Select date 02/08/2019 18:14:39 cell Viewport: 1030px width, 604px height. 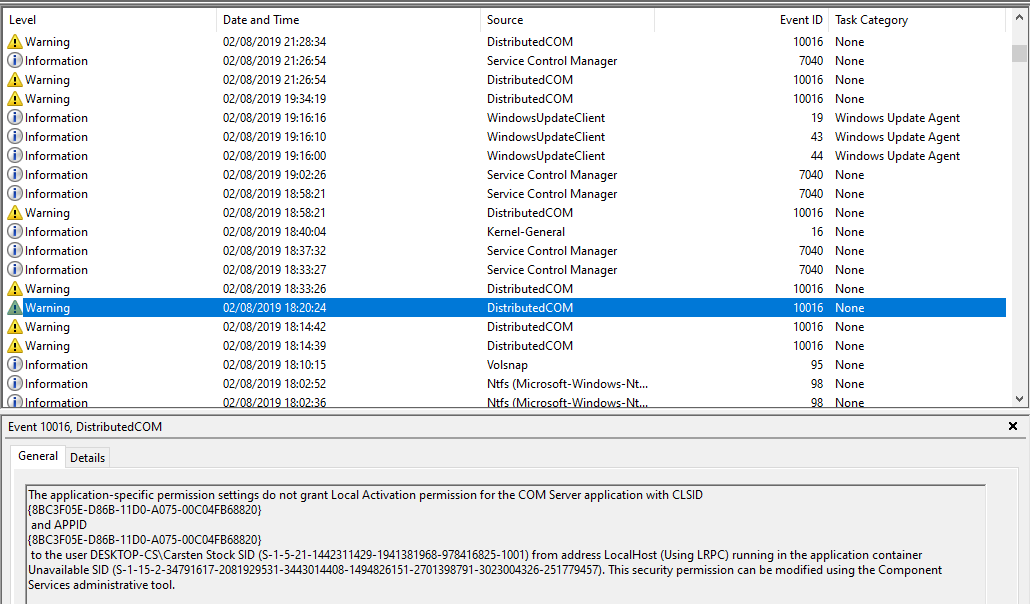click(275, 346)
